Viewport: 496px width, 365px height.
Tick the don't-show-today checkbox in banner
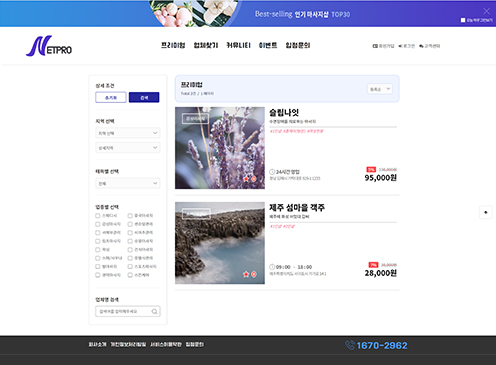point(463,20)
